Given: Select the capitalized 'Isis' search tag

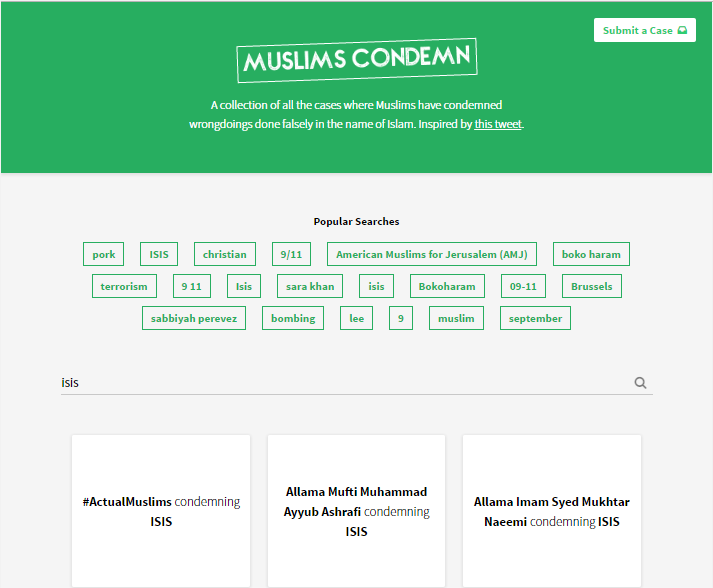Looking at the screenshot, I should pos(244,286).
